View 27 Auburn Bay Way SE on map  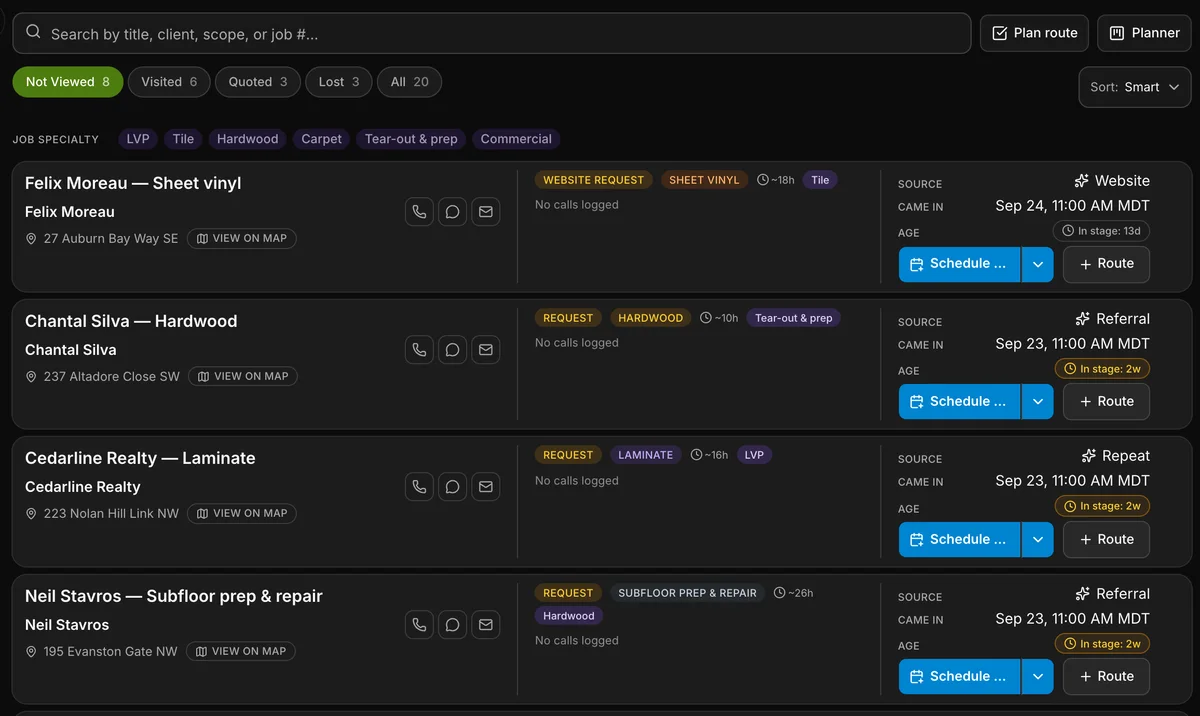pos(242,238)
